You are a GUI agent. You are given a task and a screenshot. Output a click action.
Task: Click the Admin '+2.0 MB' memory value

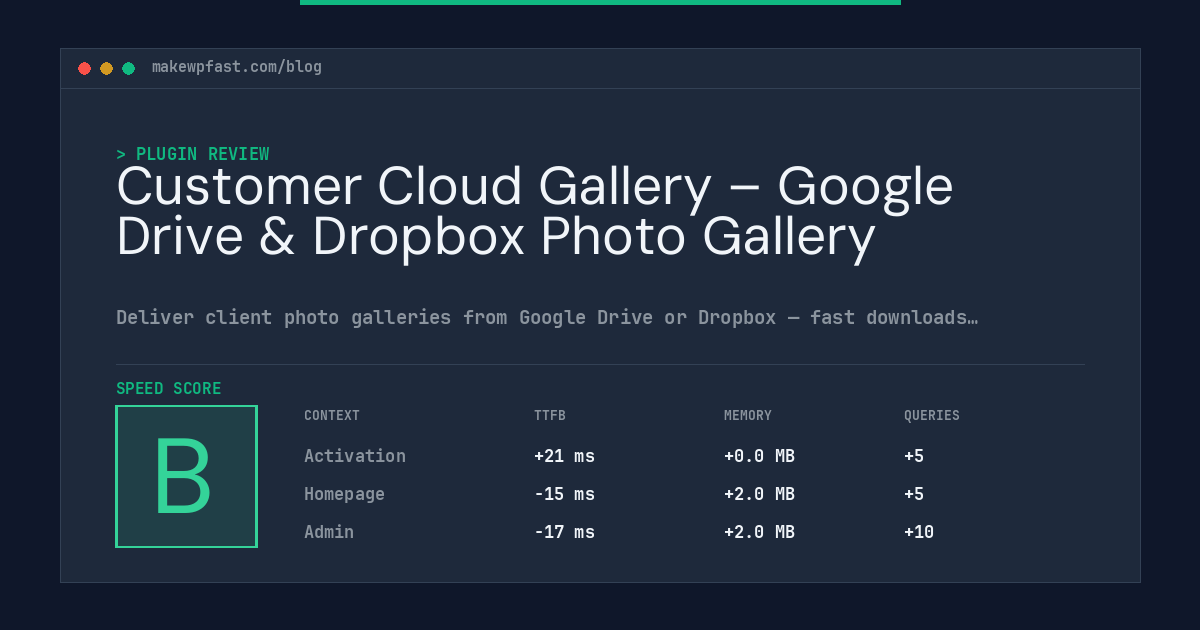(x=759, y=532)
